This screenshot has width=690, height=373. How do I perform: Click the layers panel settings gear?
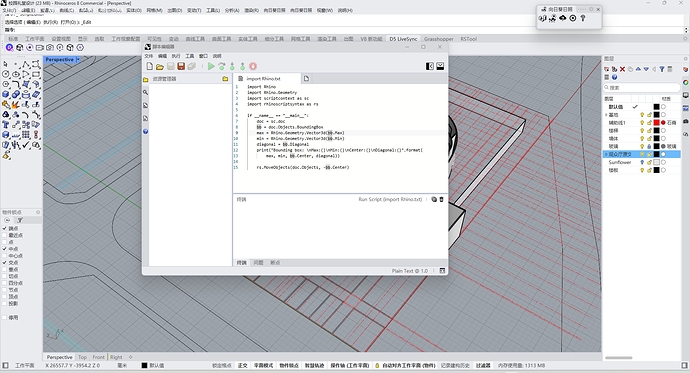(686, 58)
